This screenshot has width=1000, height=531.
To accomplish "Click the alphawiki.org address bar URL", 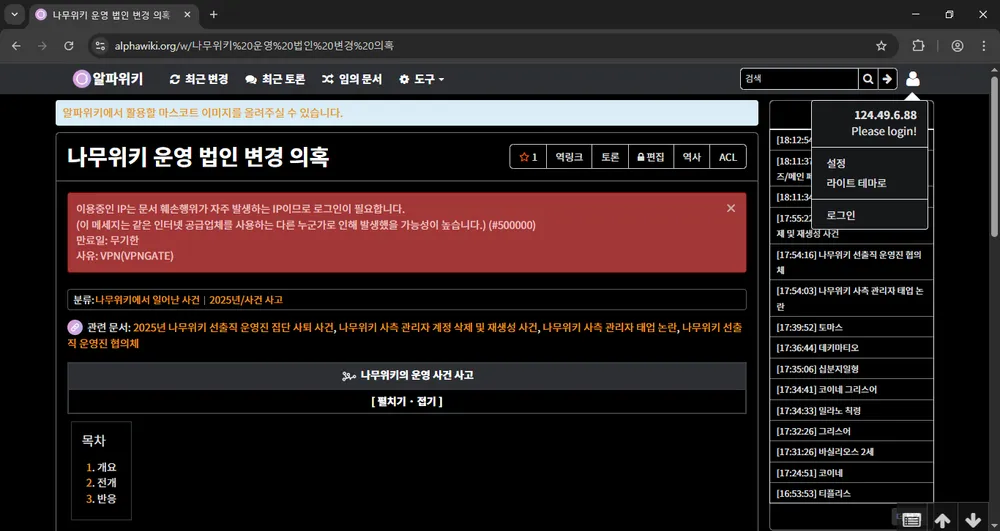I will (x=254, y=46).
